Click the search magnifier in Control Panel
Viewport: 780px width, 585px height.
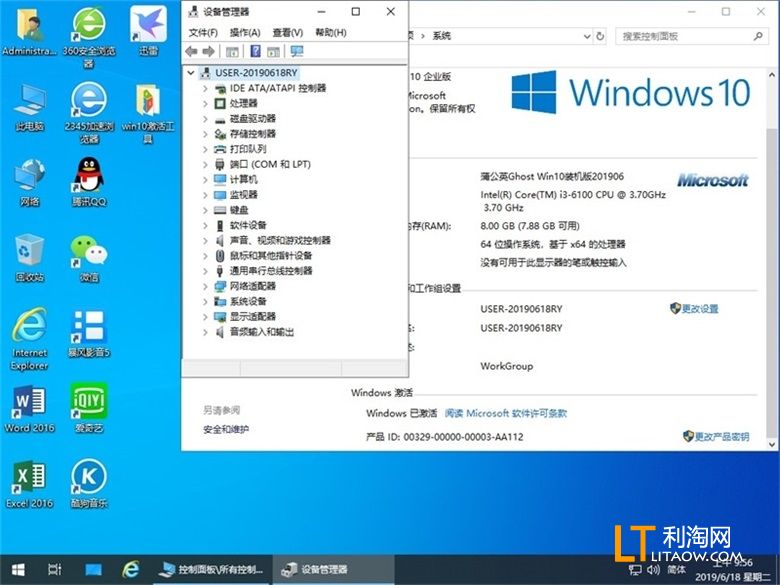[758, 36]
